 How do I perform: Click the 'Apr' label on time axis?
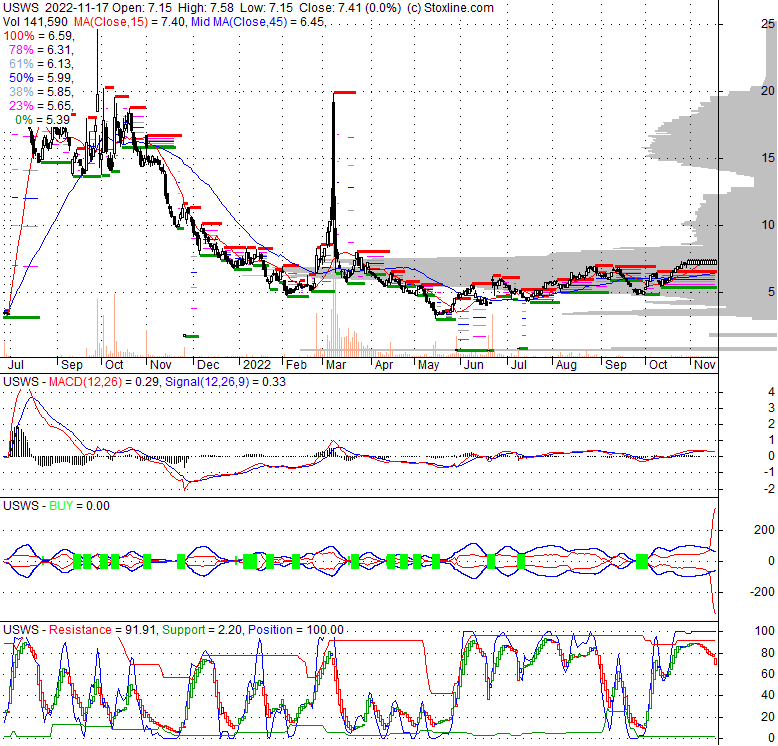click(384, 365)
